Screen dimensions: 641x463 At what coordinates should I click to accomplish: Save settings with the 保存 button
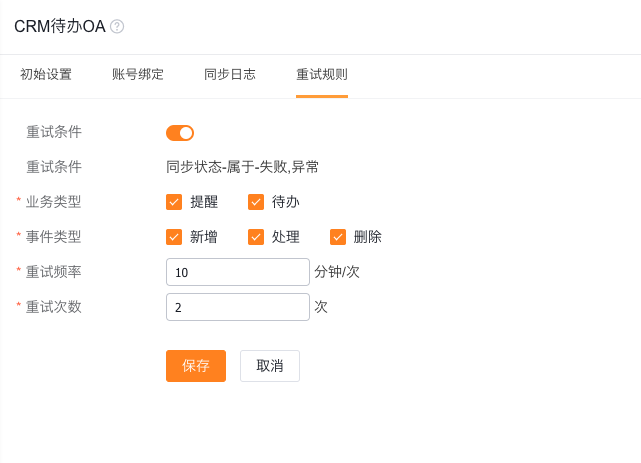coord(196,366)
